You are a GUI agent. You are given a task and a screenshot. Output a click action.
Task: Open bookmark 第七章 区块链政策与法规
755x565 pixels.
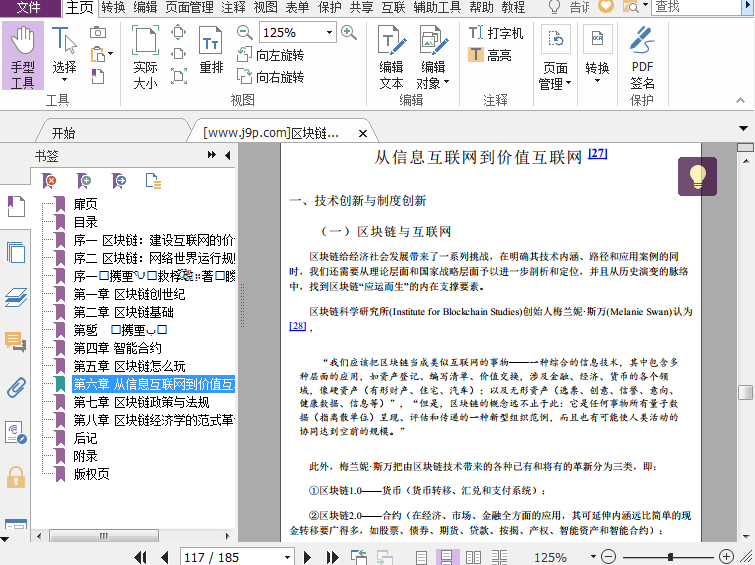142,402
